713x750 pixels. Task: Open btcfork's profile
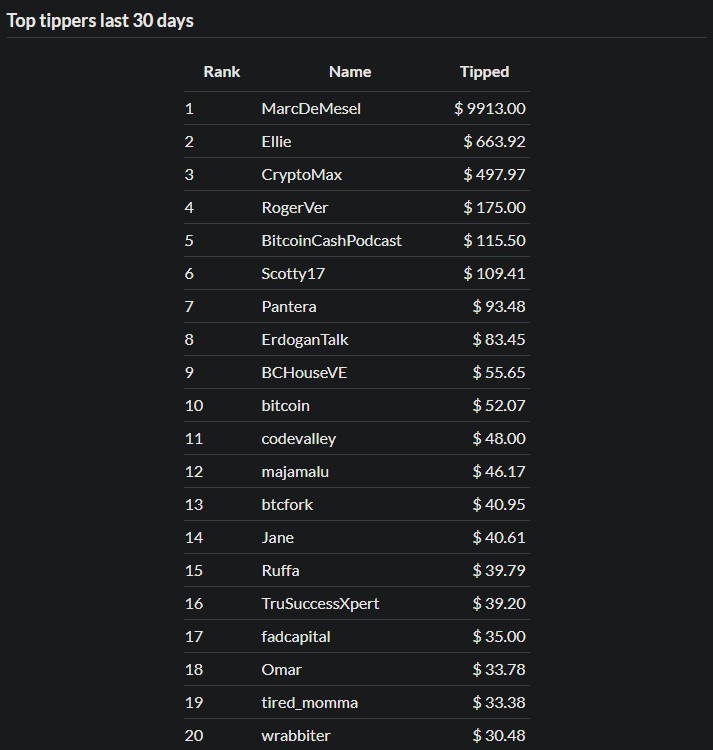pyautogui.click(x=287, y=505)
